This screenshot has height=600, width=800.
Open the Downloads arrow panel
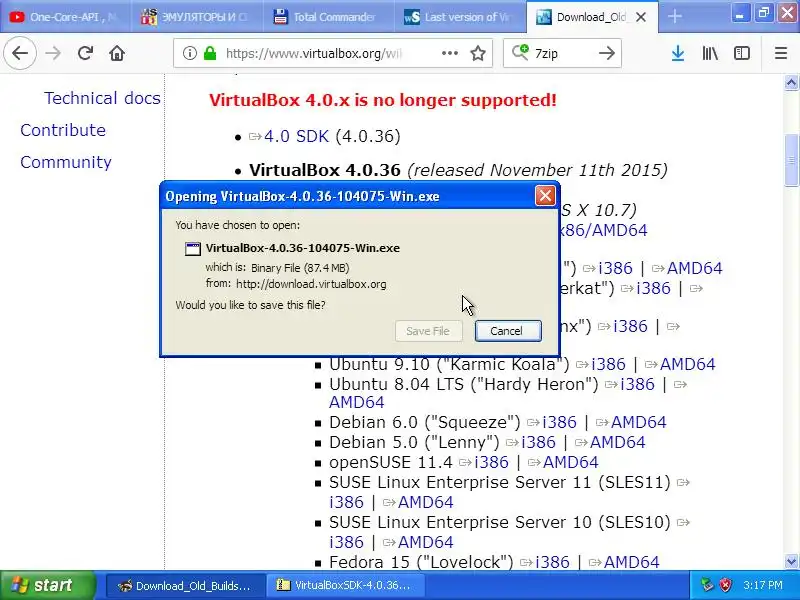(x=678, y=53)
